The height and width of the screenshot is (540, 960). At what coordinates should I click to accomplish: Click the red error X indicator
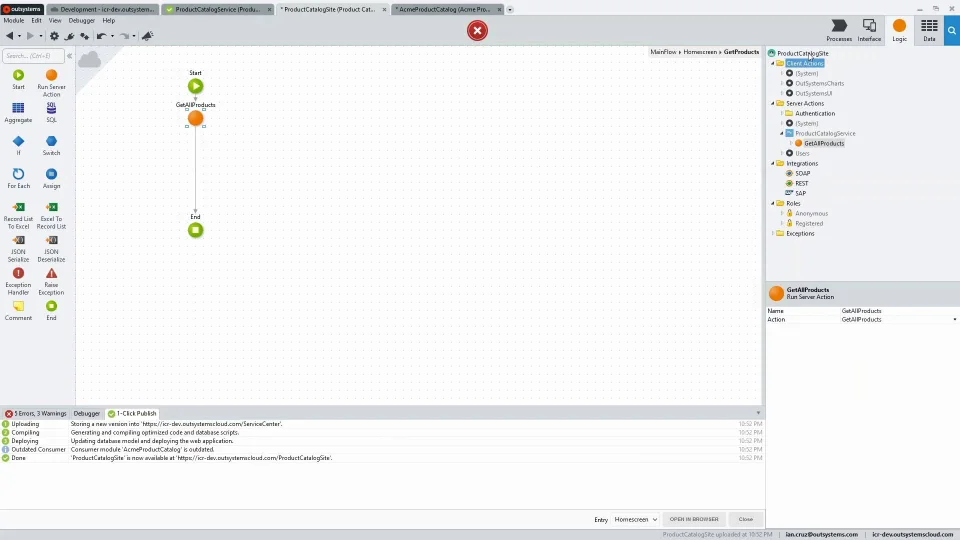(x=478, y=30)
